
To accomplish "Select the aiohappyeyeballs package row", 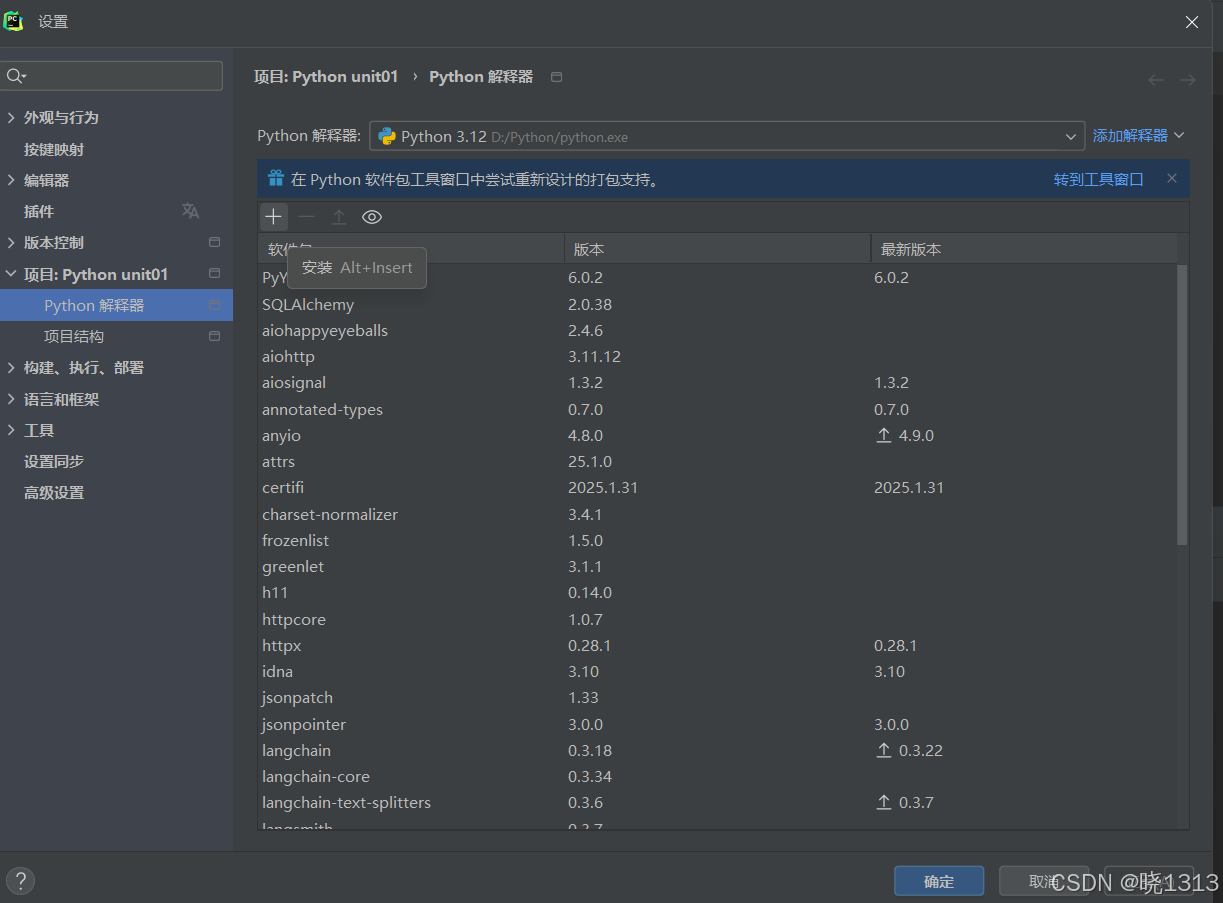I will click(717, 330).
